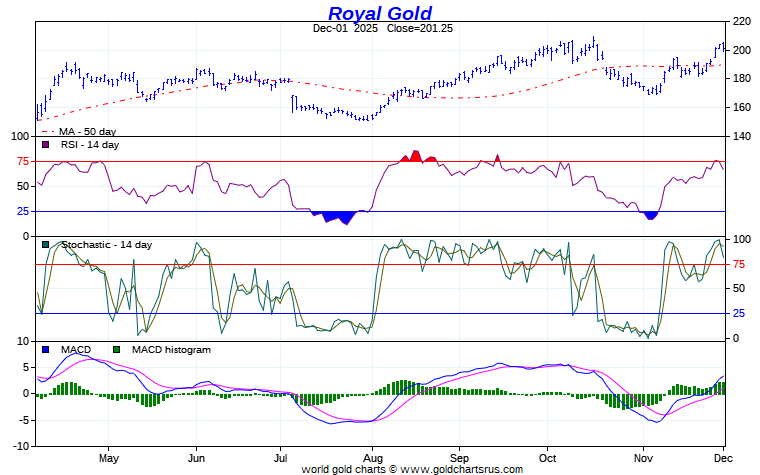The image size is (760, 475).
Task: Click the 200 price axis label
Action: click(742, 50)
